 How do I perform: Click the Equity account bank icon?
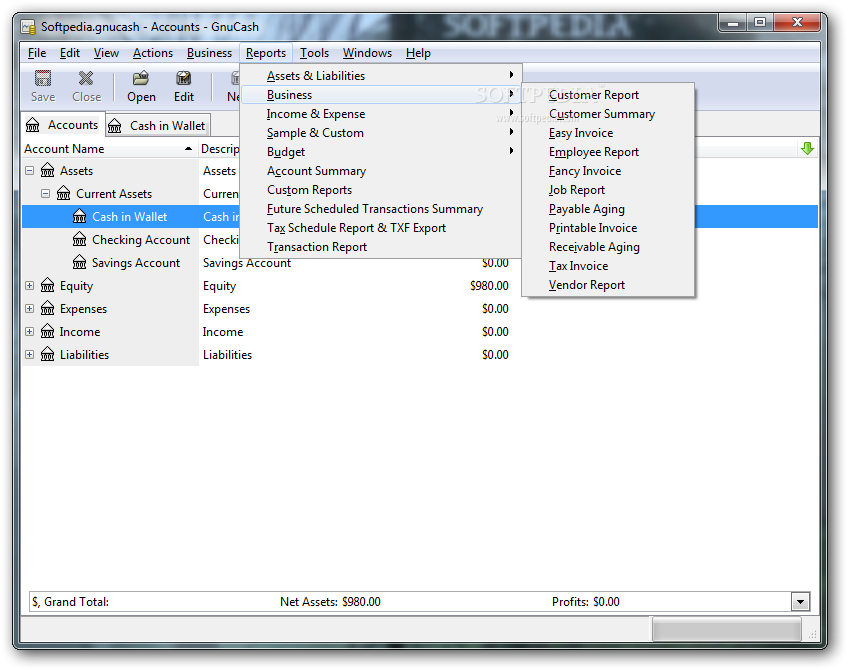[x=48, y=286]
